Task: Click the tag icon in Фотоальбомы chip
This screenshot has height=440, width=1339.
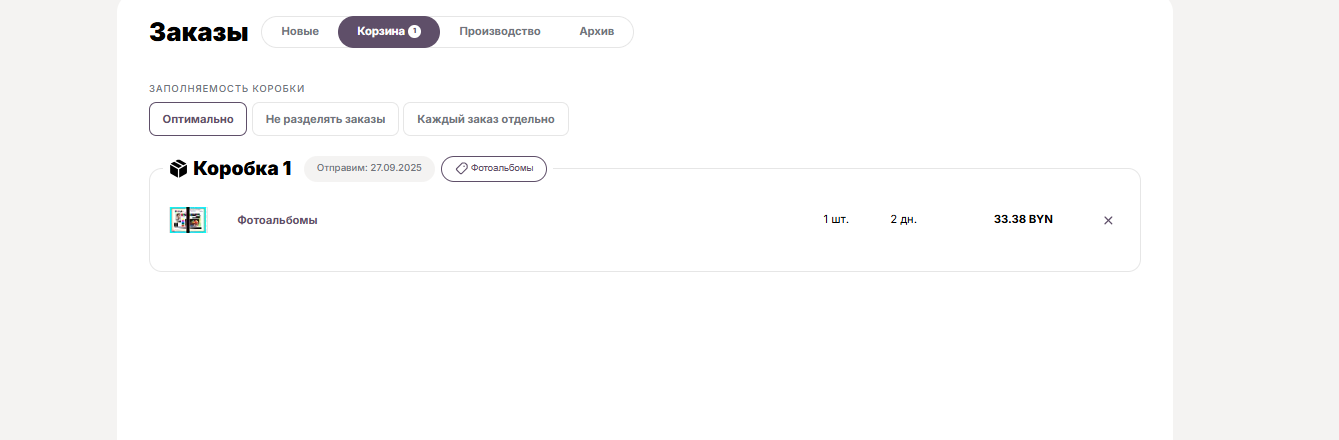Action: click(x=461, y=169)
